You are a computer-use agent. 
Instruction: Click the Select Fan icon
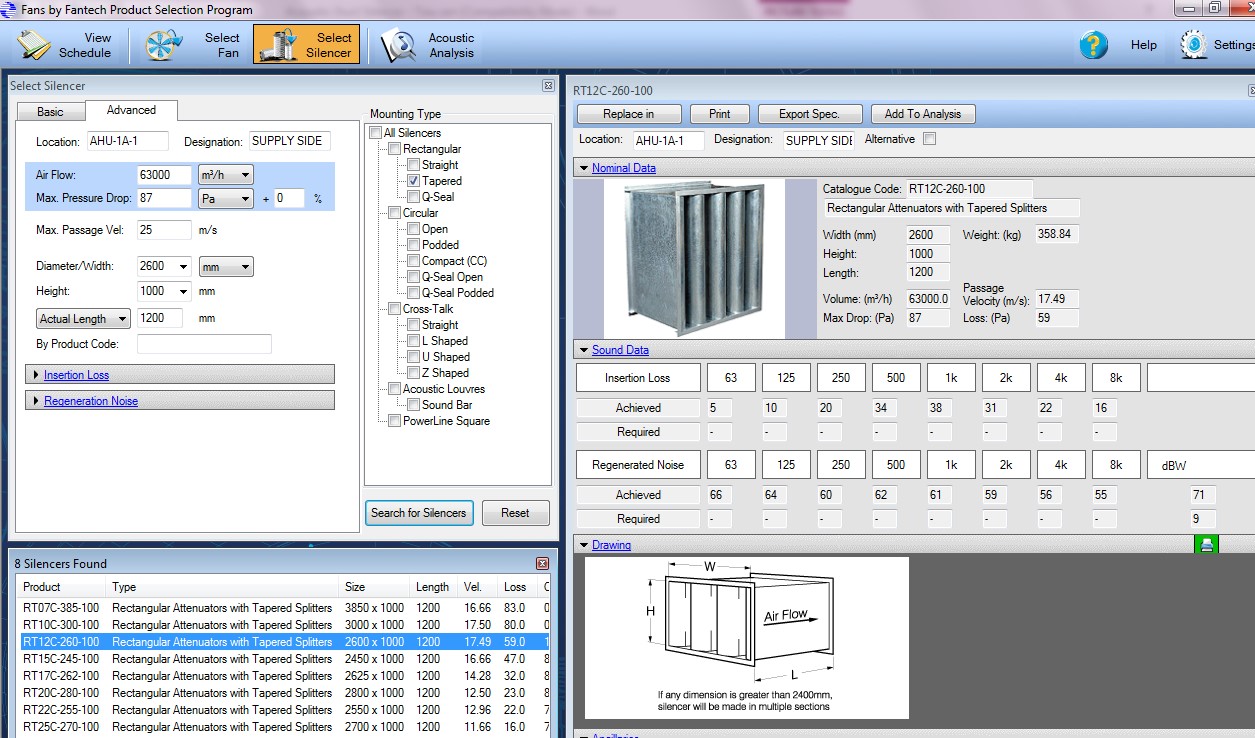point(165,45)
